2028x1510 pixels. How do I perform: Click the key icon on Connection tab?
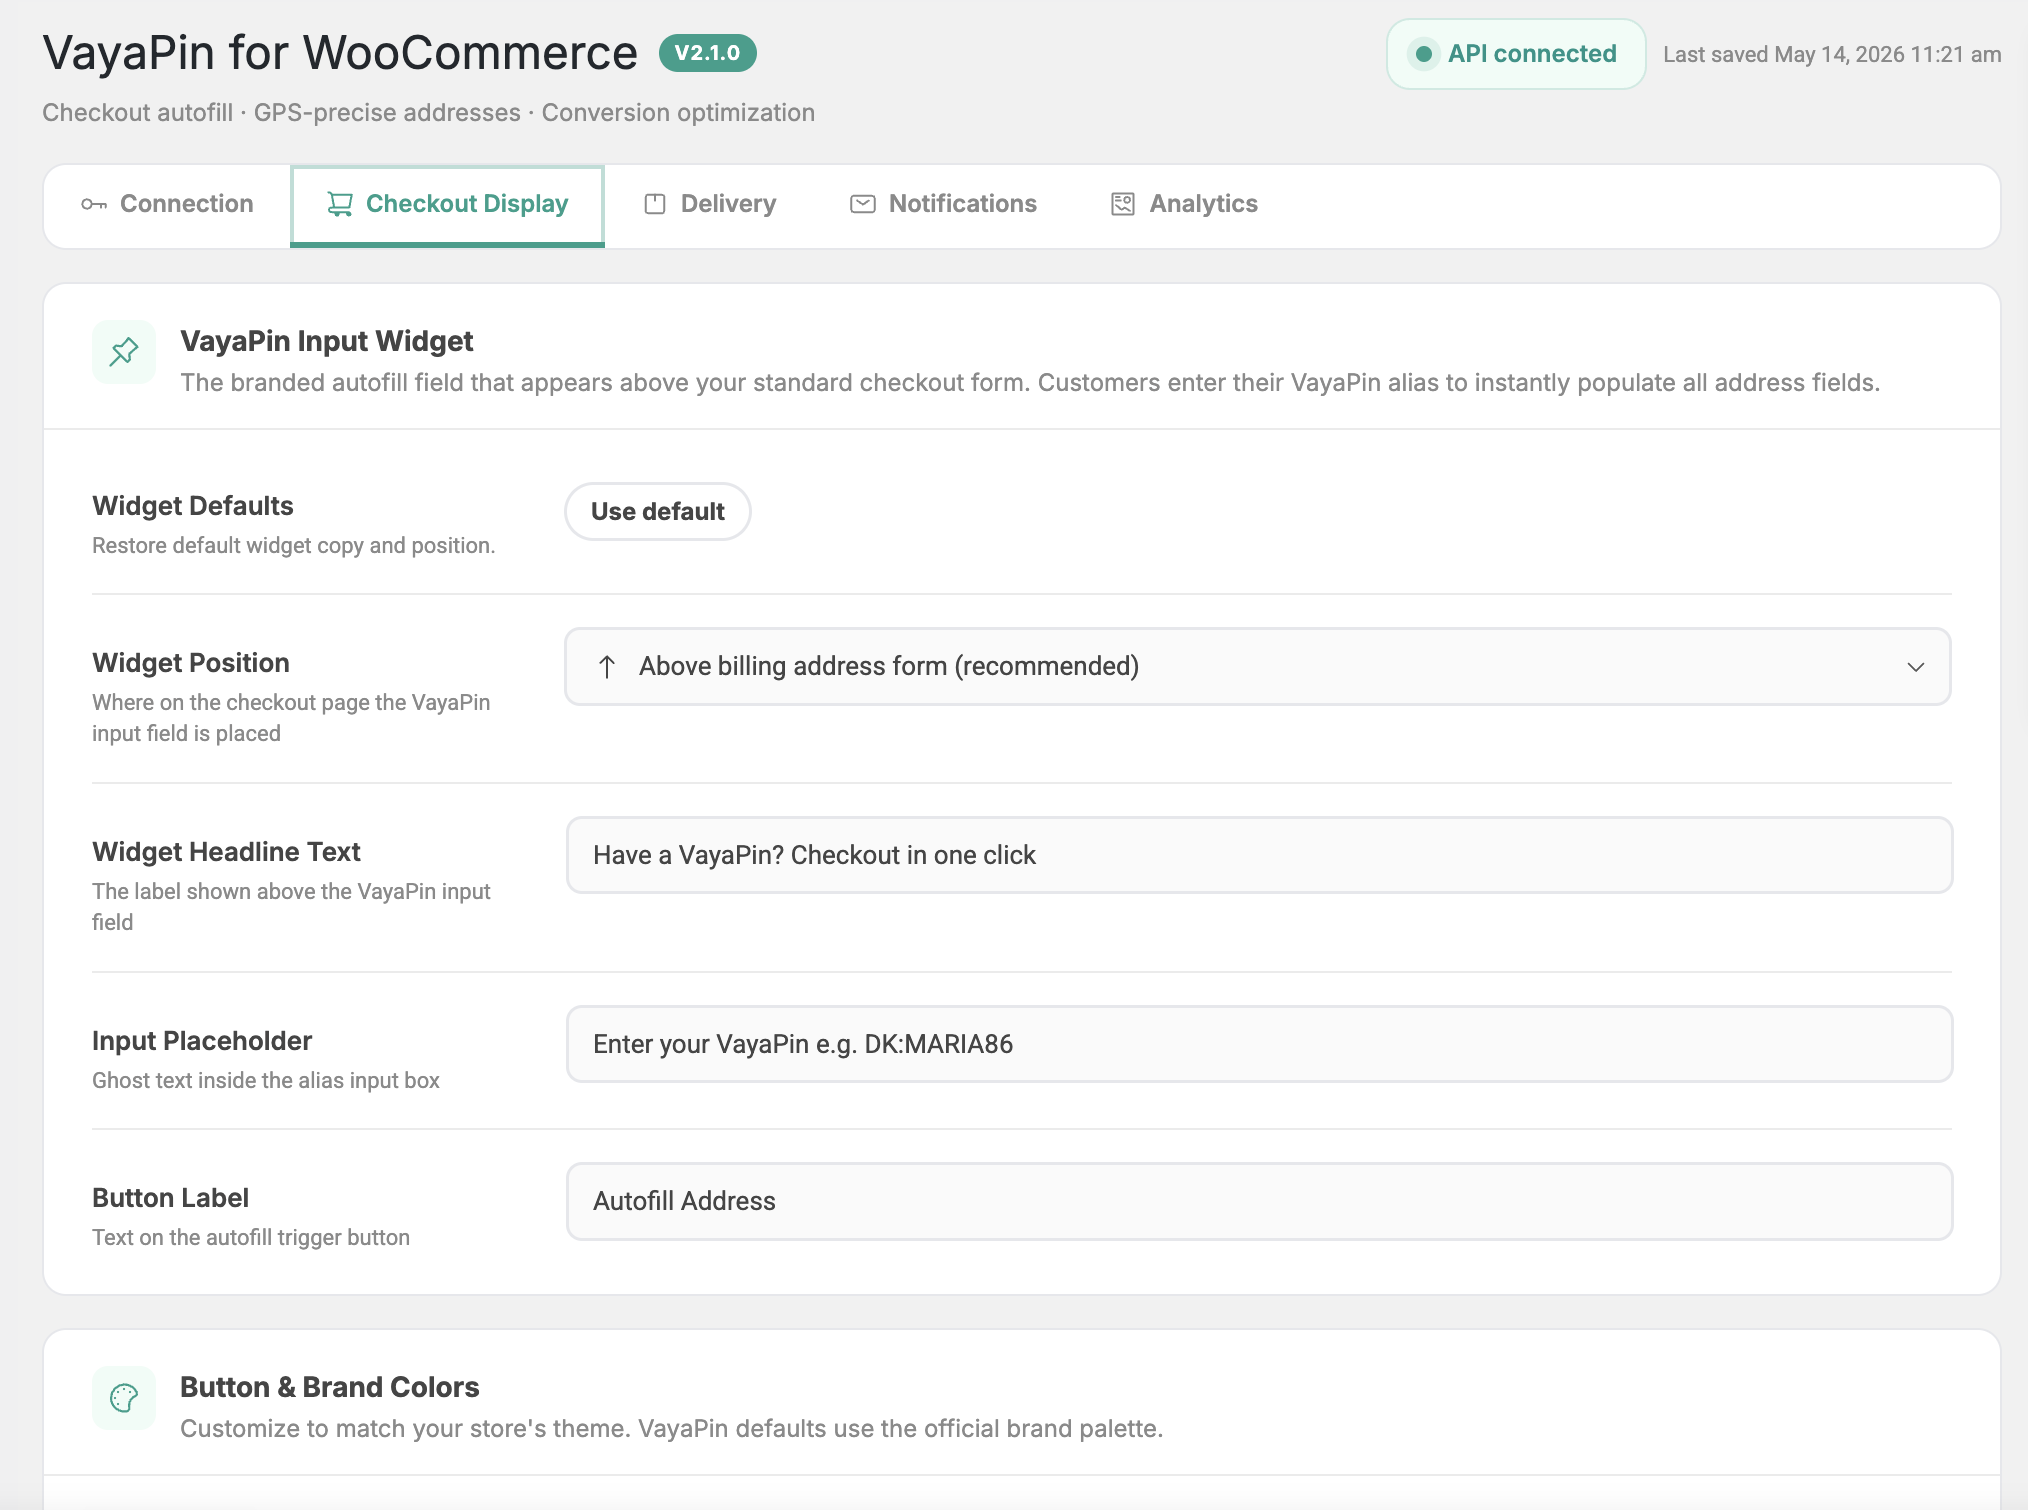(x=94, y=205)
